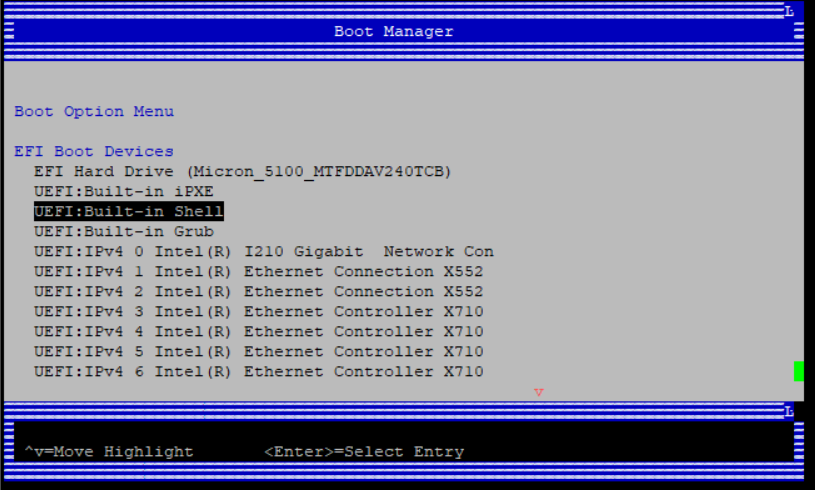Image resolution: width=815 pixels, height=490 pixels.
Task: Choose IPv4 2 Ethernet Connection X552
Action: click(258, 292)
